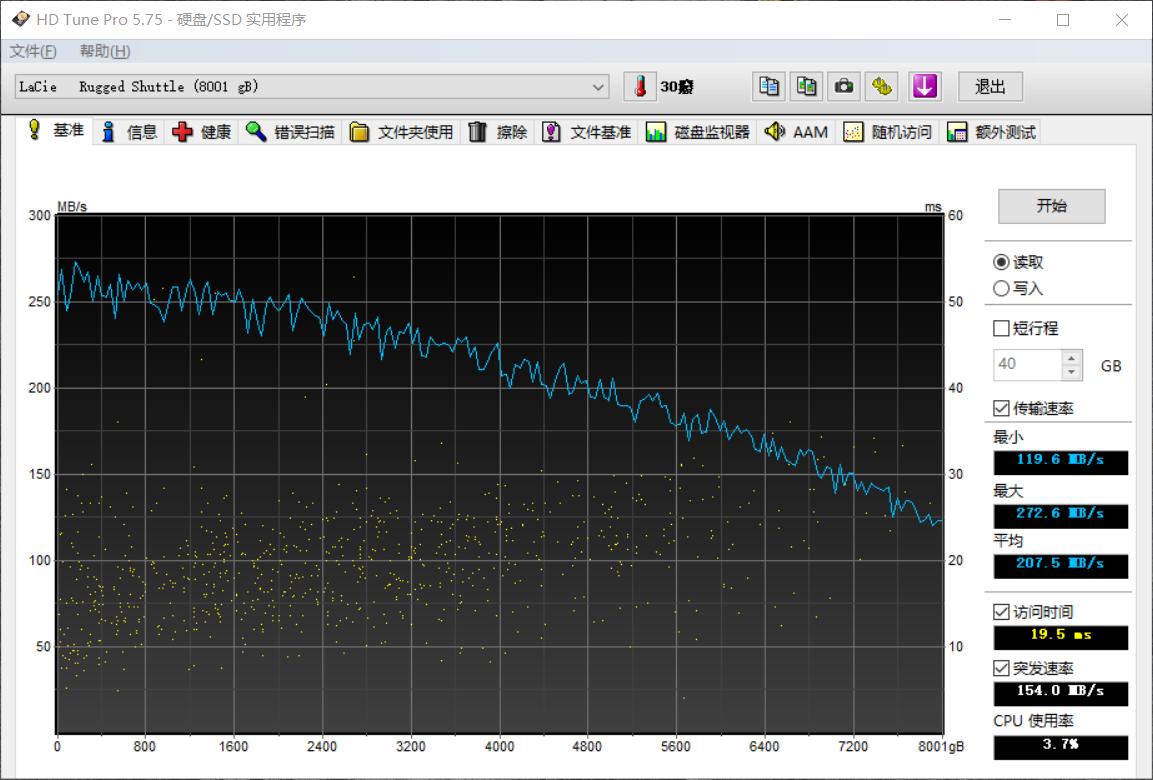Switch to the 健康 health tab
This screenshot has width=1153, height=780.
pyautogui.click(x=202, y=132)
